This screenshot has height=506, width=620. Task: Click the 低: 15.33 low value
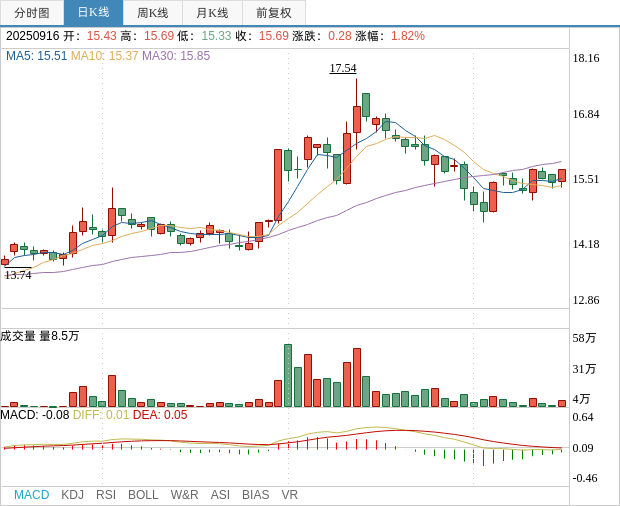point(204,36)
